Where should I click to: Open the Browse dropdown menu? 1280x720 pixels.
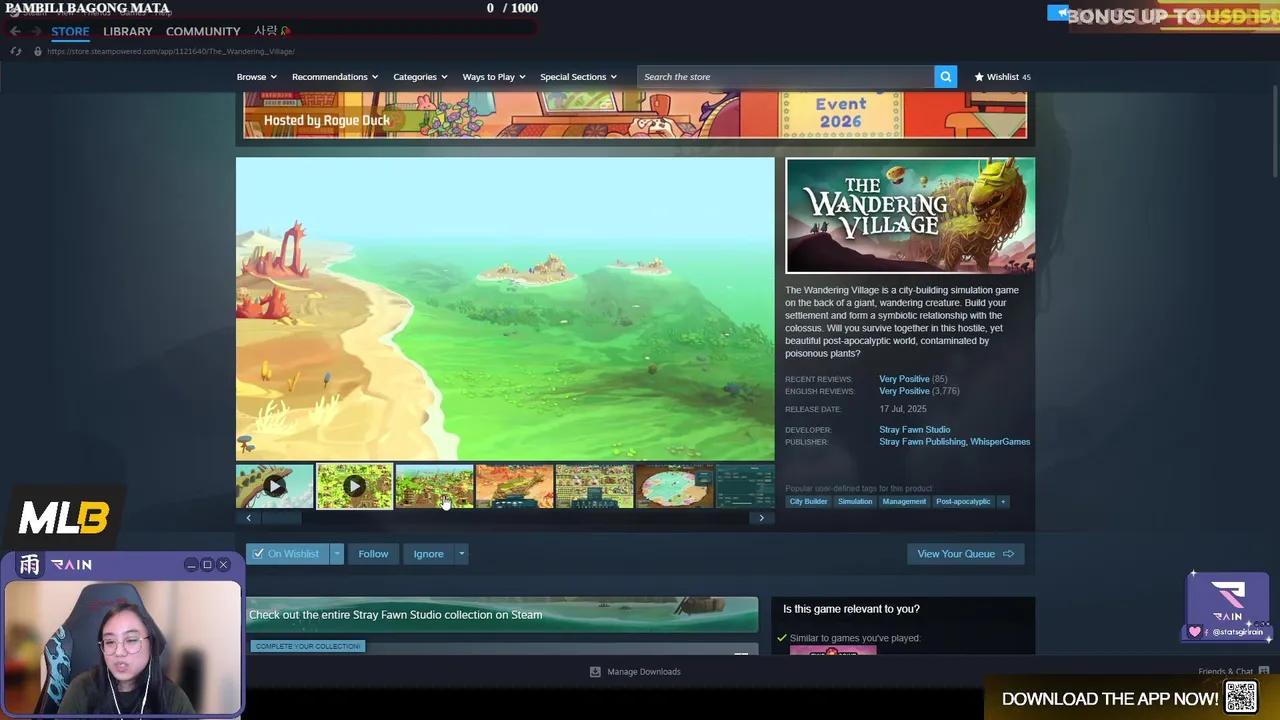256,77
